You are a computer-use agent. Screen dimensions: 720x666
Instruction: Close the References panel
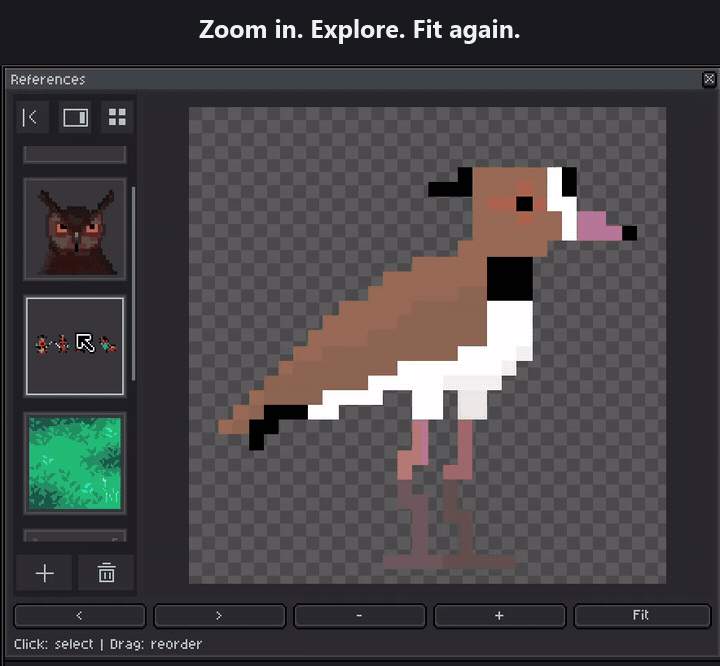pyautogui.click(x=709, y=79)
